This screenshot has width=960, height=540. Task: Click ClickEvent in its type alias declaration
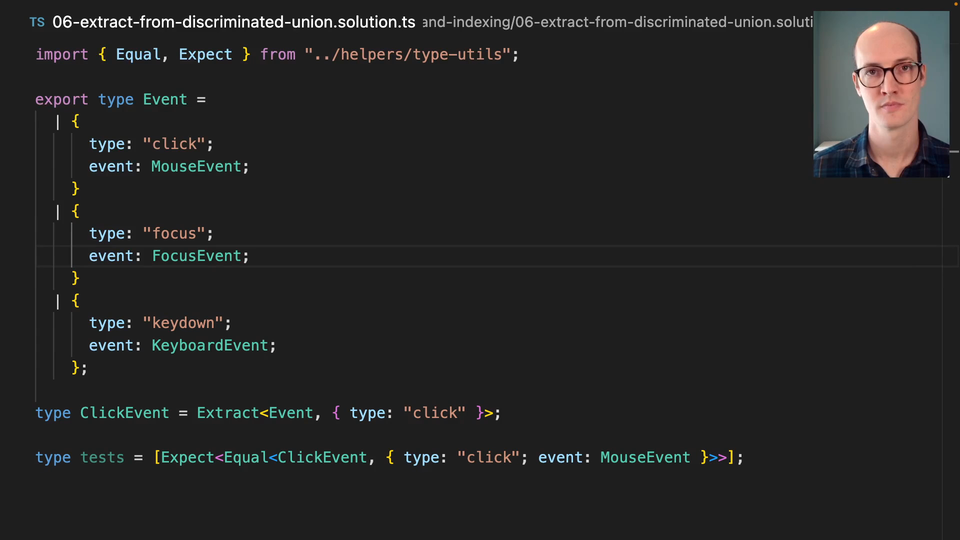(124, 412)
